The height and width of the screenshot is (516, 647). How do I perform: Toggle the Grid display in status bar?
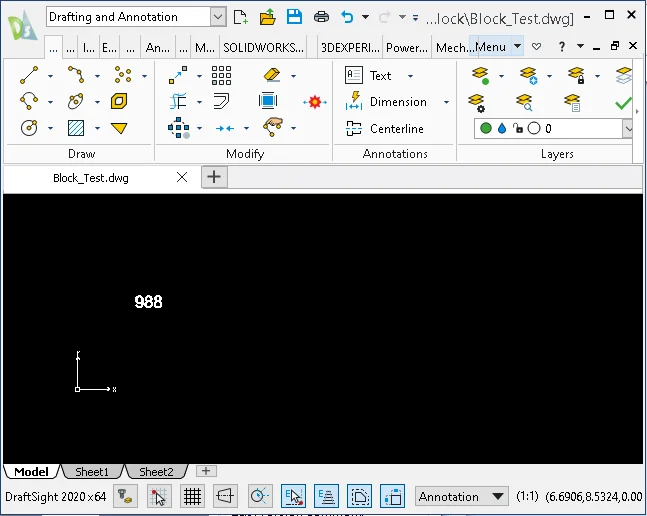coord(192,496)
